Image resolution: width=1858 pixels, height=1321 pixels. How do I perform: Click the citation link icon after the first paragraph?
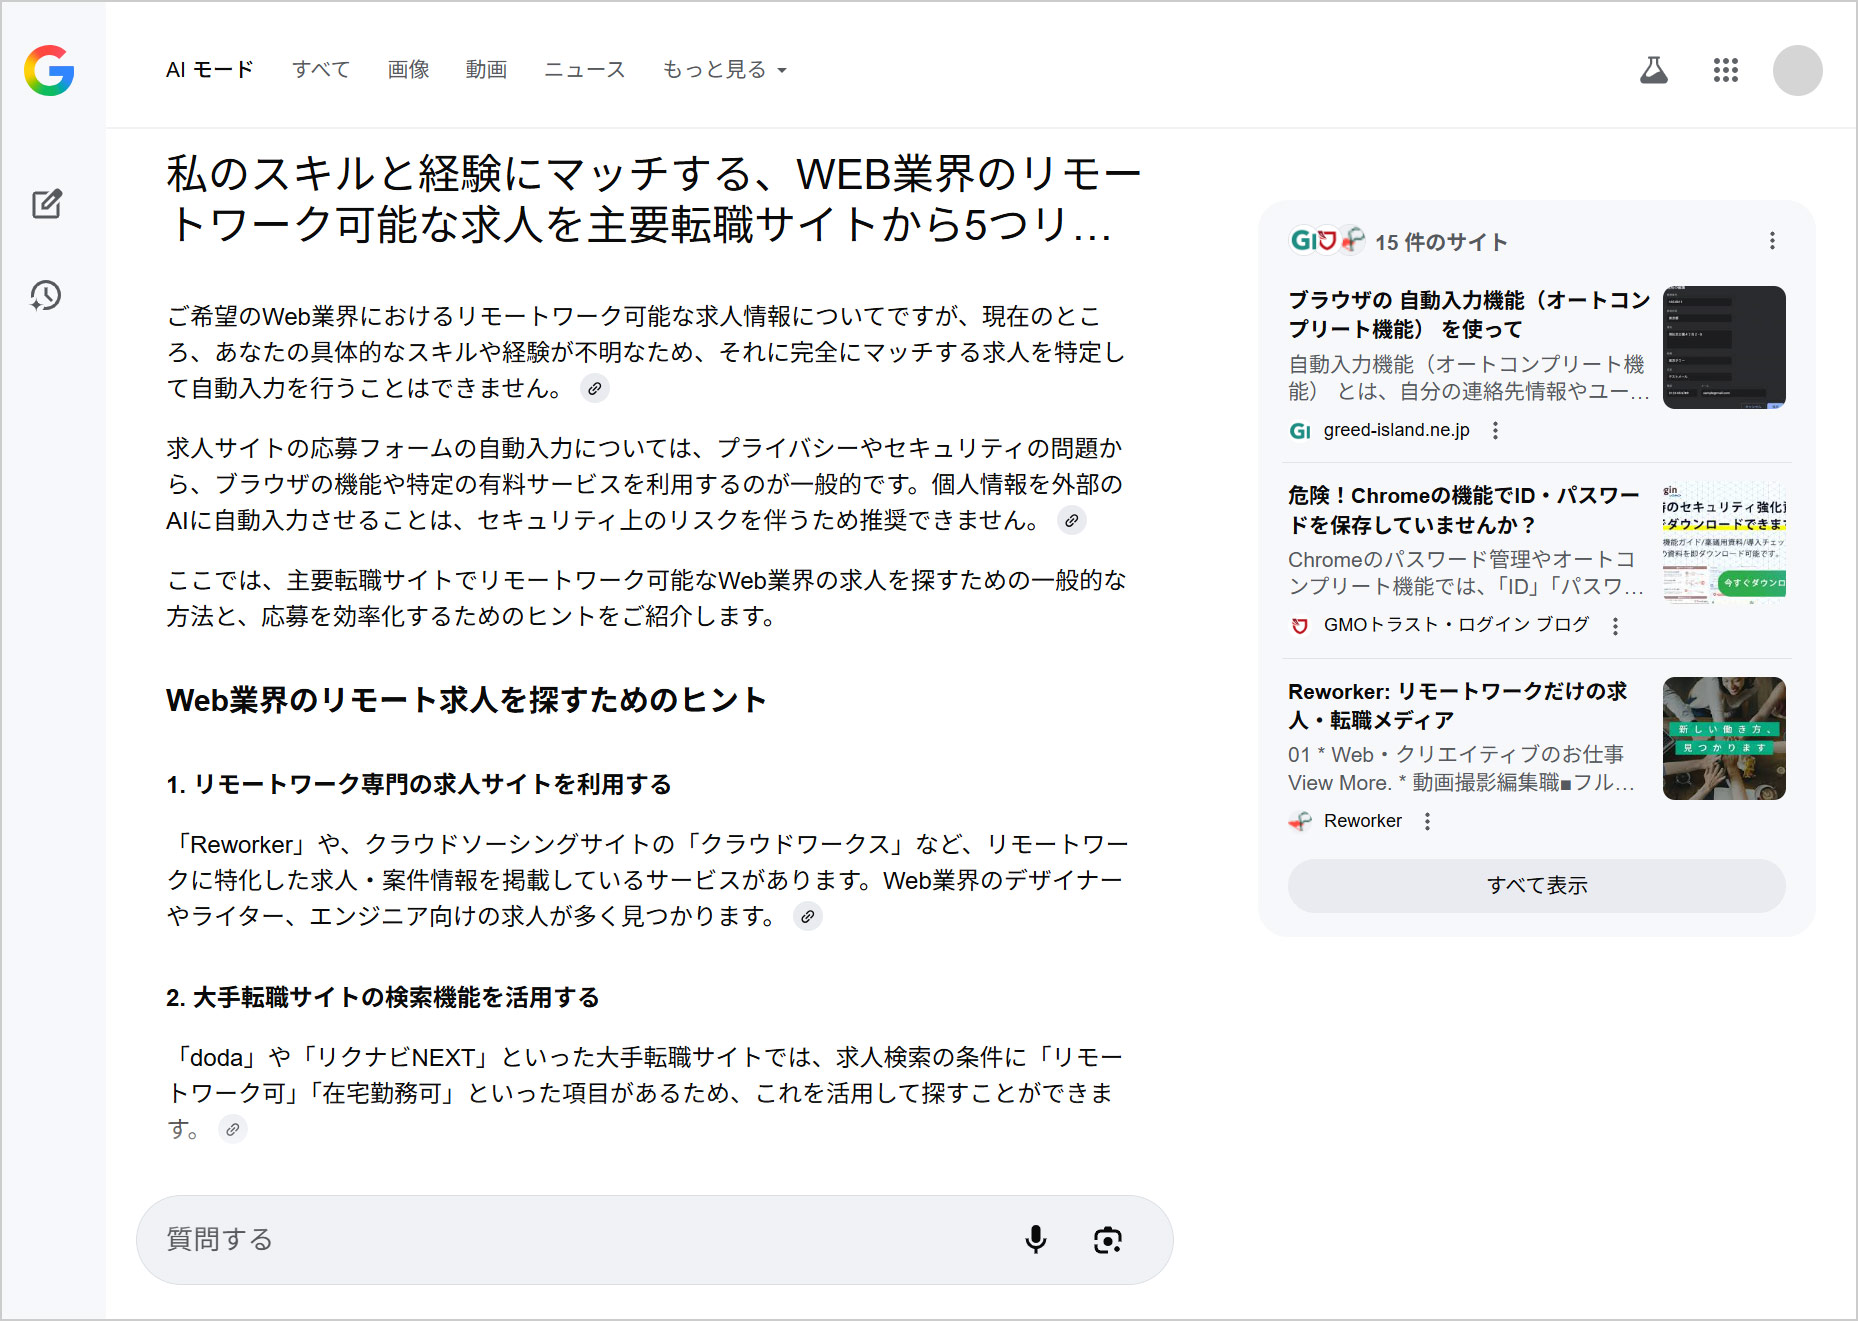[597, 389]
